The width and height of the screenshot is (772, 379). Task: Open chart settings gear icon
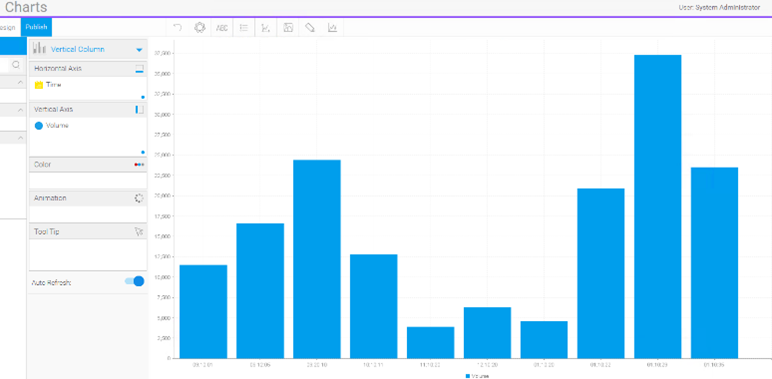pos(199,28)
